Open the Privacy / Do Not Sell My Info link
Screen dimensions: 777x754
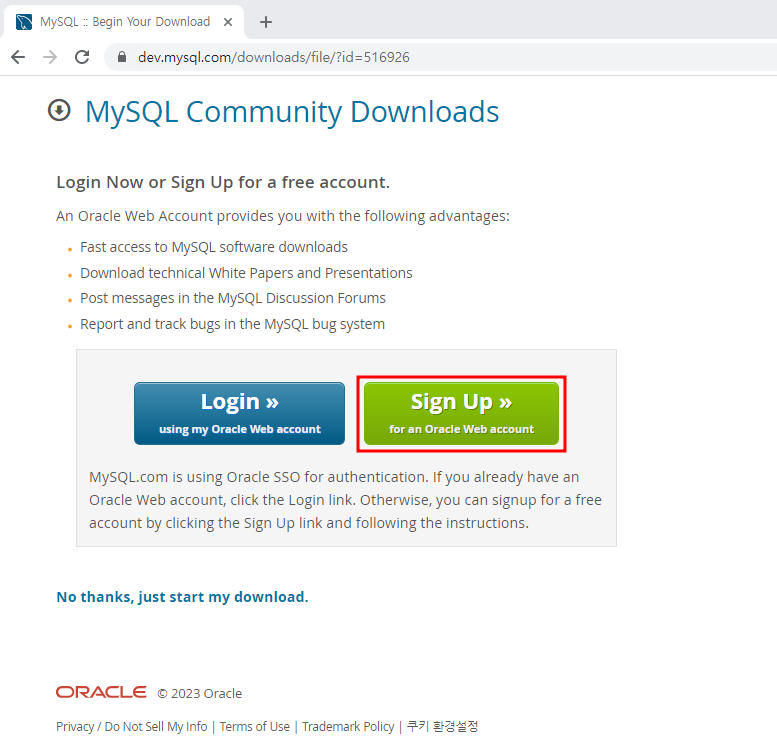[x=131, y=726]
